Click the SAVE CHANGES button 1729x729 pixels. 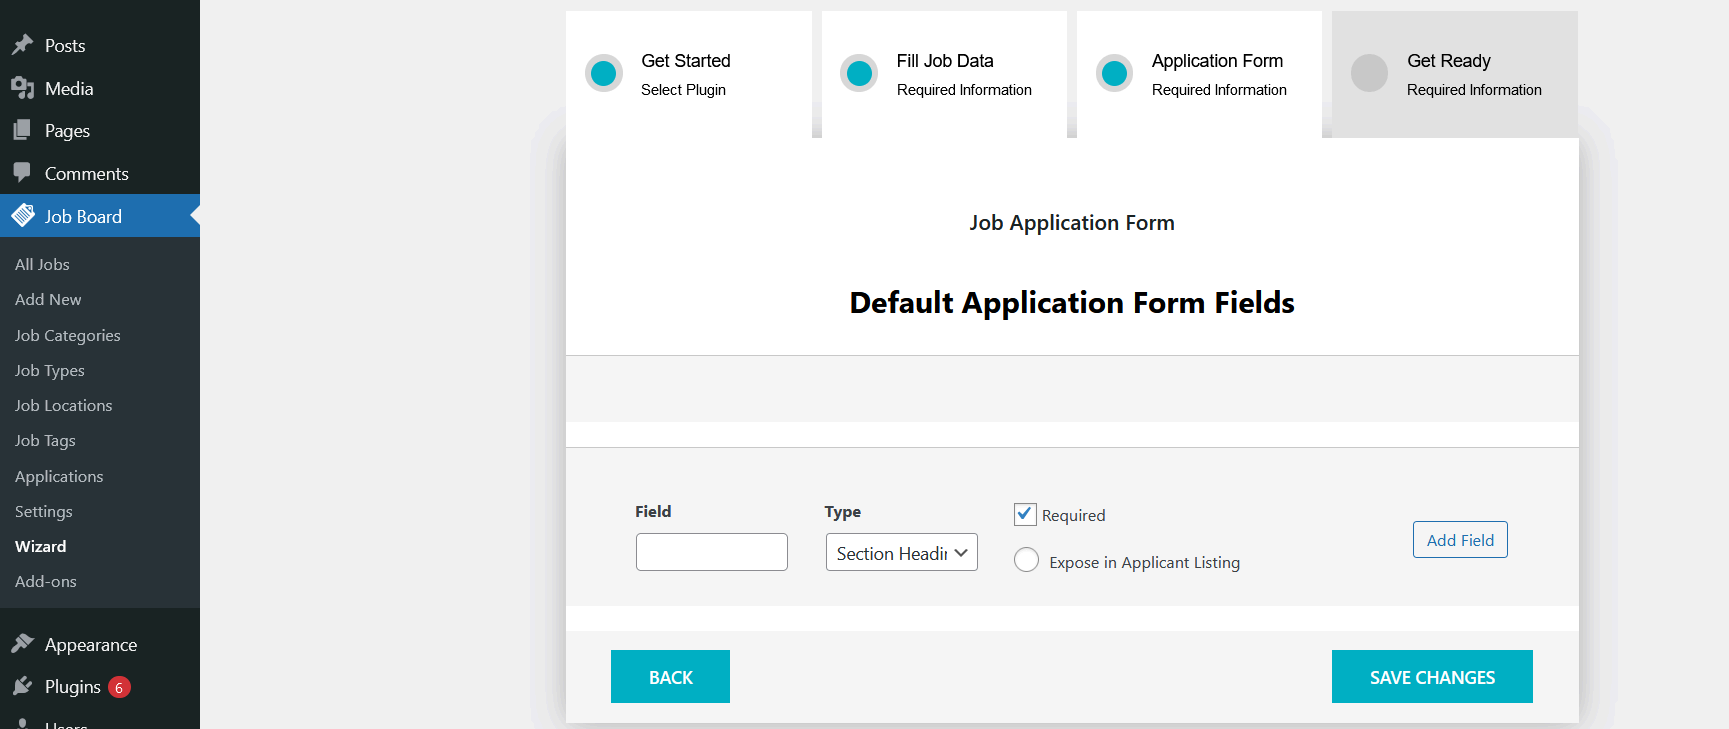click(1431, 677)
